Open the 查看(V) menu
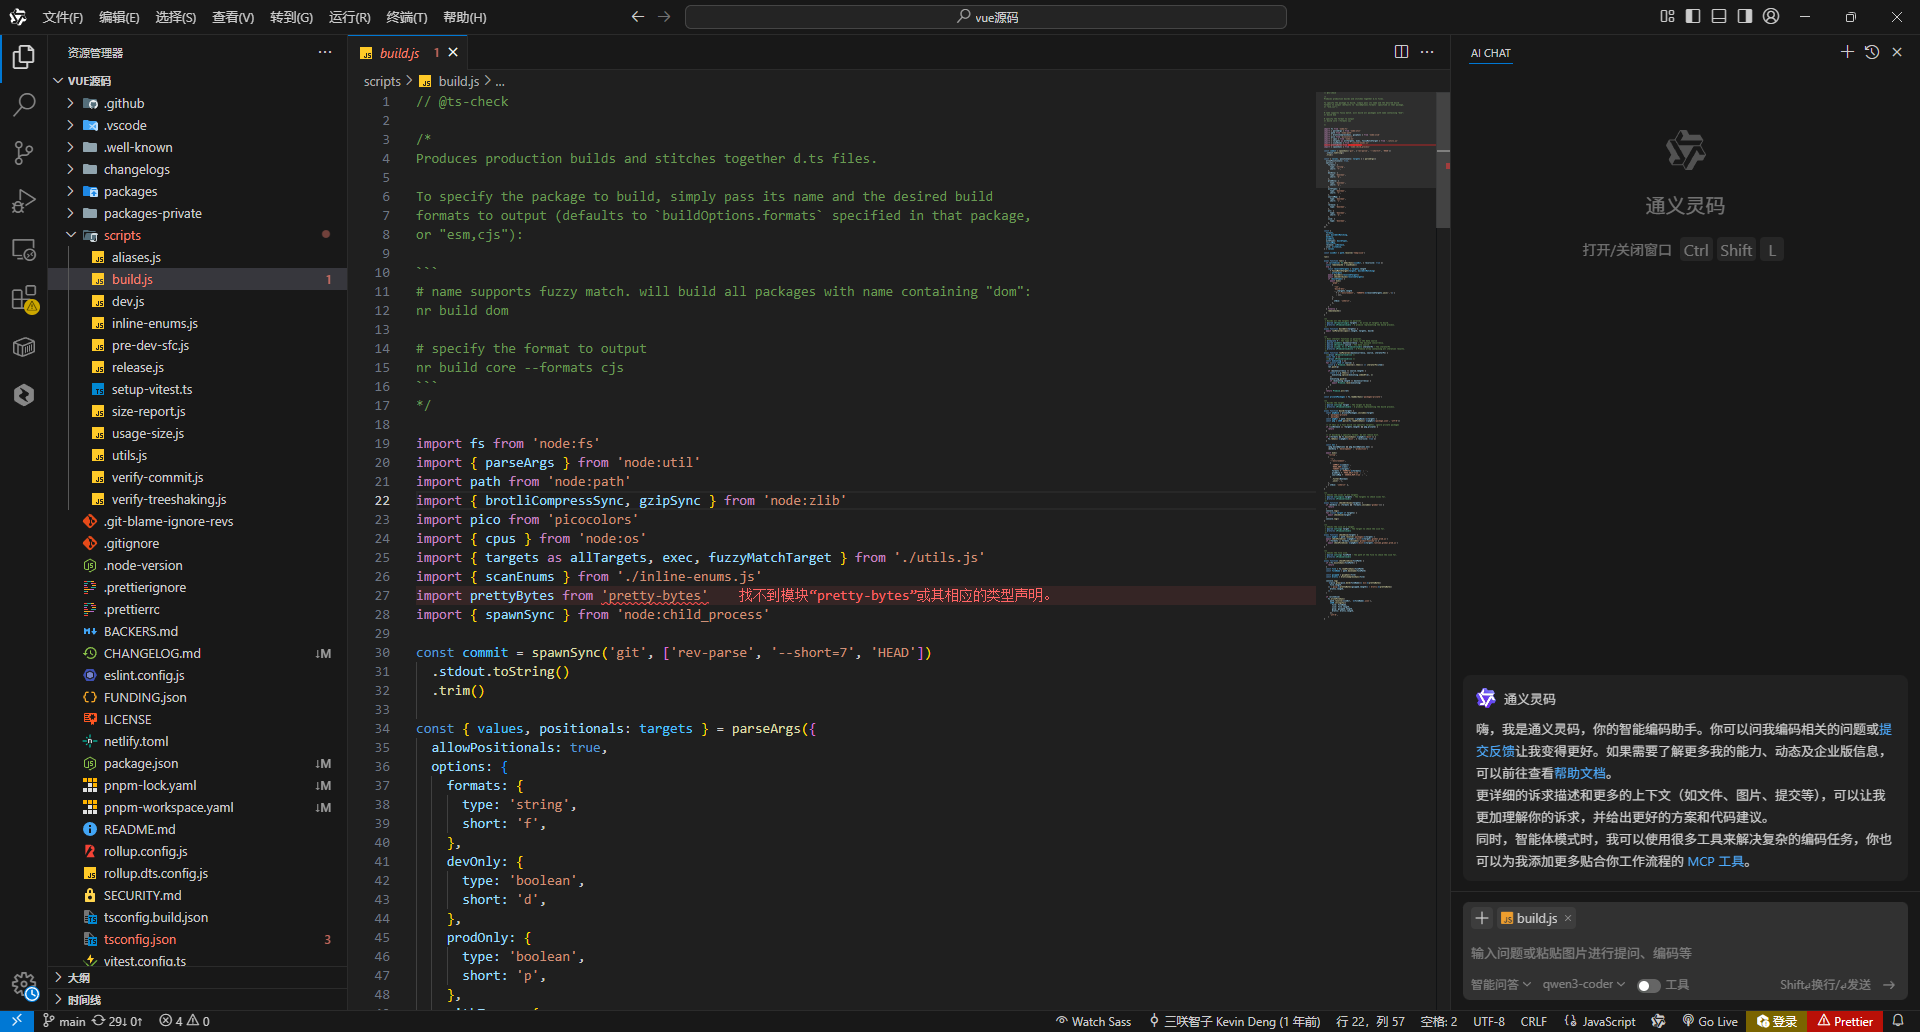This screenshot has height=1032, width=1920. (233, 17)
